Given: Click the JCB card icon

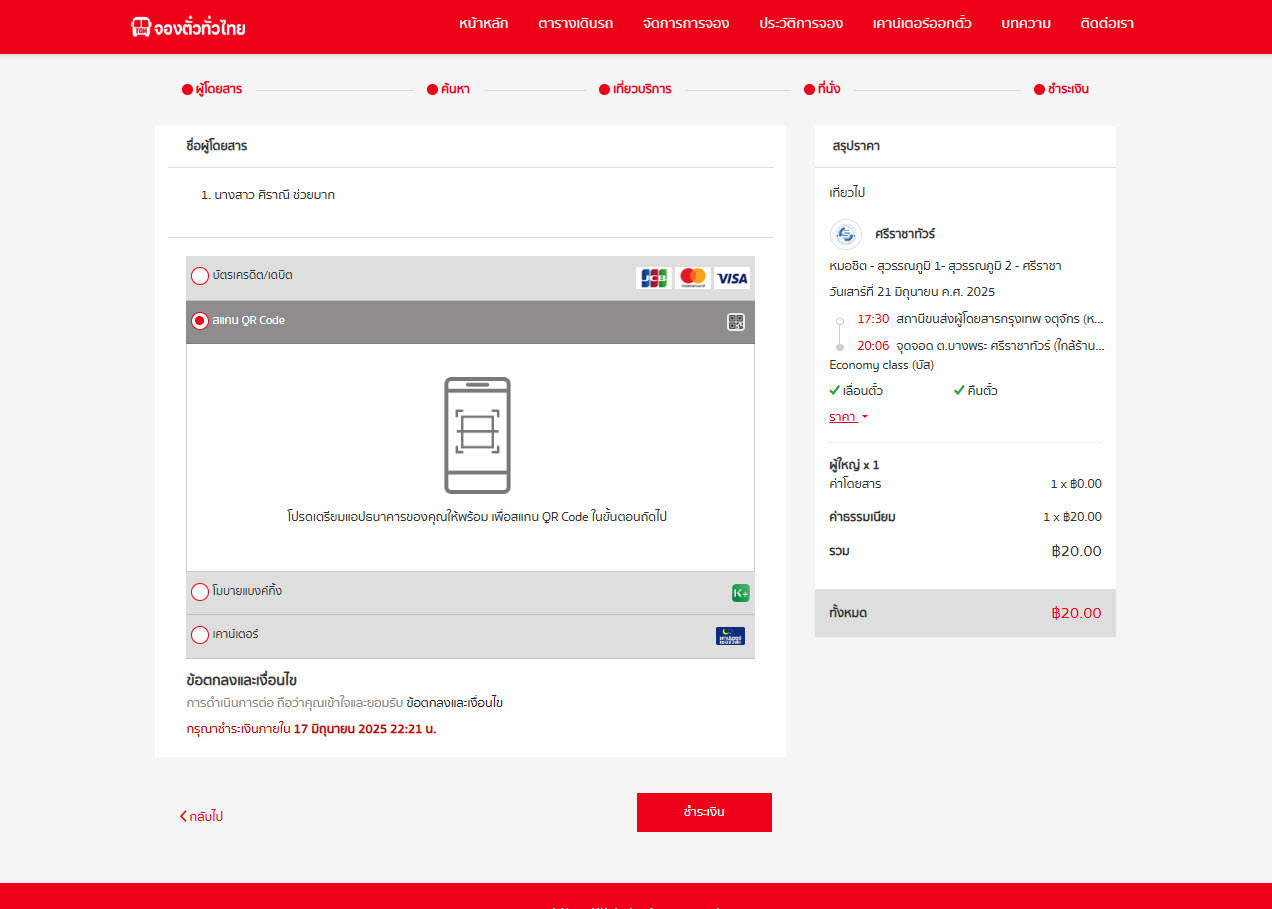Looking at the screenshot, I should pyautogui.click(x=654, y=278).
